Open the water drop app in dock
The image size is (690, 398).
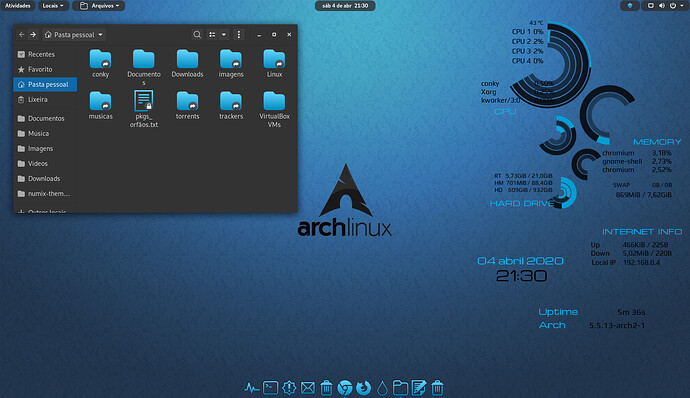(382, 388)
